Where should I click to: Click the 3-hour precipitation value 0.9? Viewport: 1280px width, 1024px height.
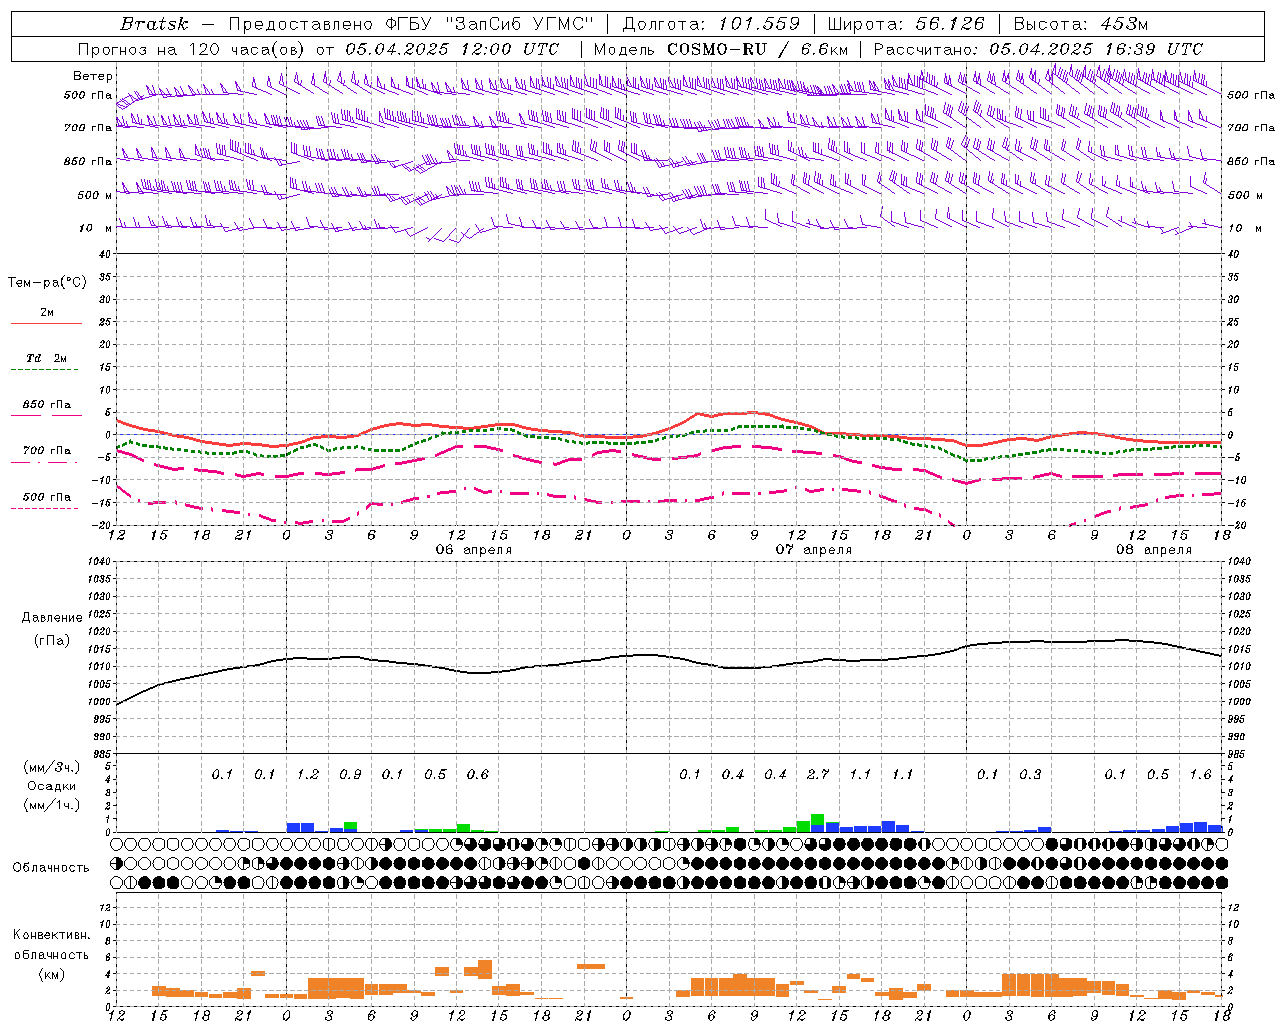pos(350,775)
